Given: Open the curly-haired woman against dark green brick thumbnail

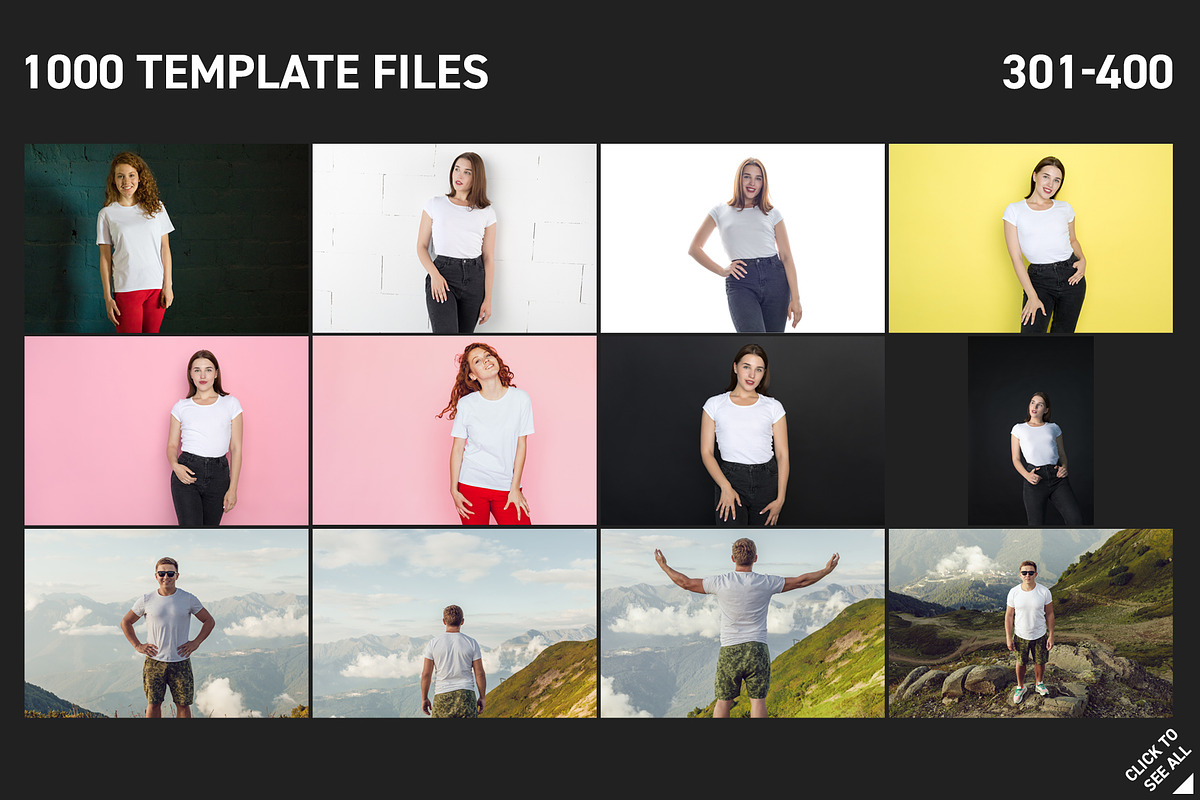Looking at the screenshot, I should 166,238.
